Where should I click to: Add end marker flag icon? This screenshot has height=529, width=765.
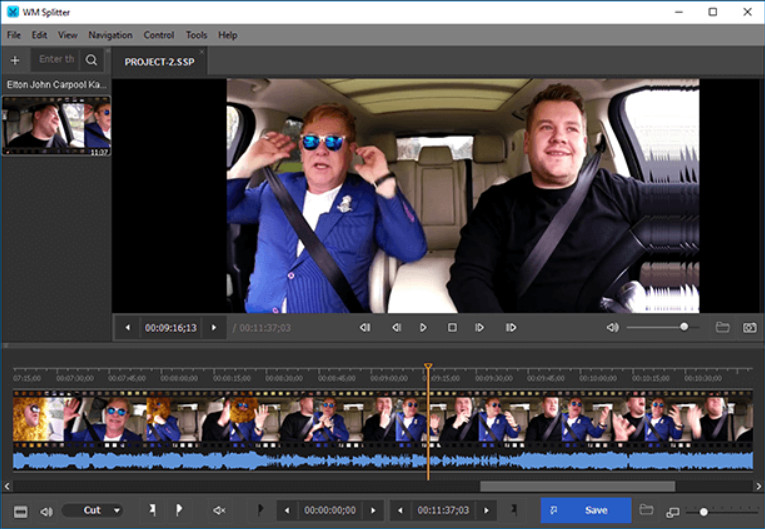click(x=179, y=510)
